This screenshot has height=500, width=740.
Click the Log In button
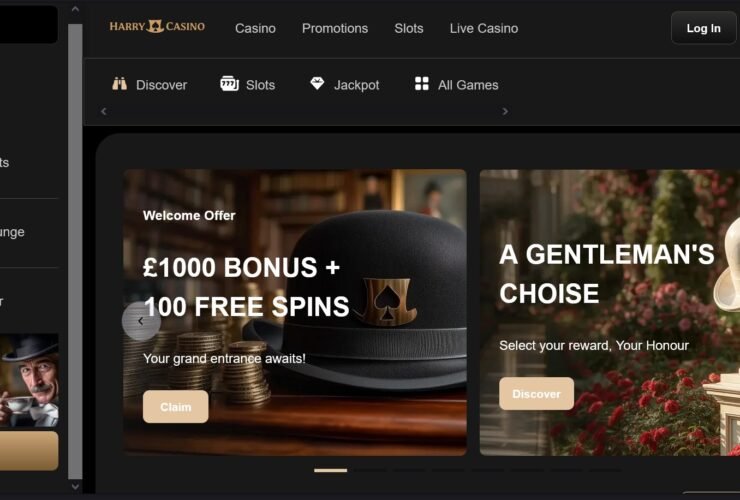703,28
